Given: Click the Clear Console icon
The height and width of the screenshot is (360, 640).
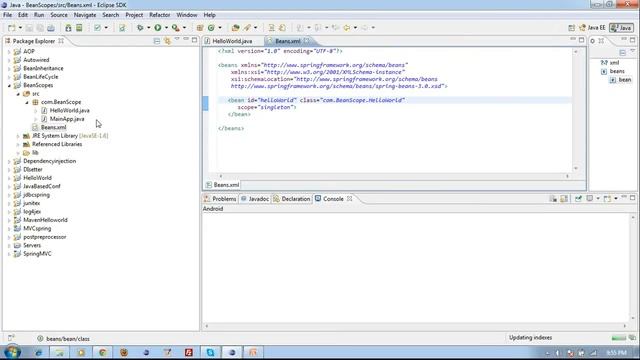Looking at the screenshot, I should pyautogui.click(x=553, y=199).
